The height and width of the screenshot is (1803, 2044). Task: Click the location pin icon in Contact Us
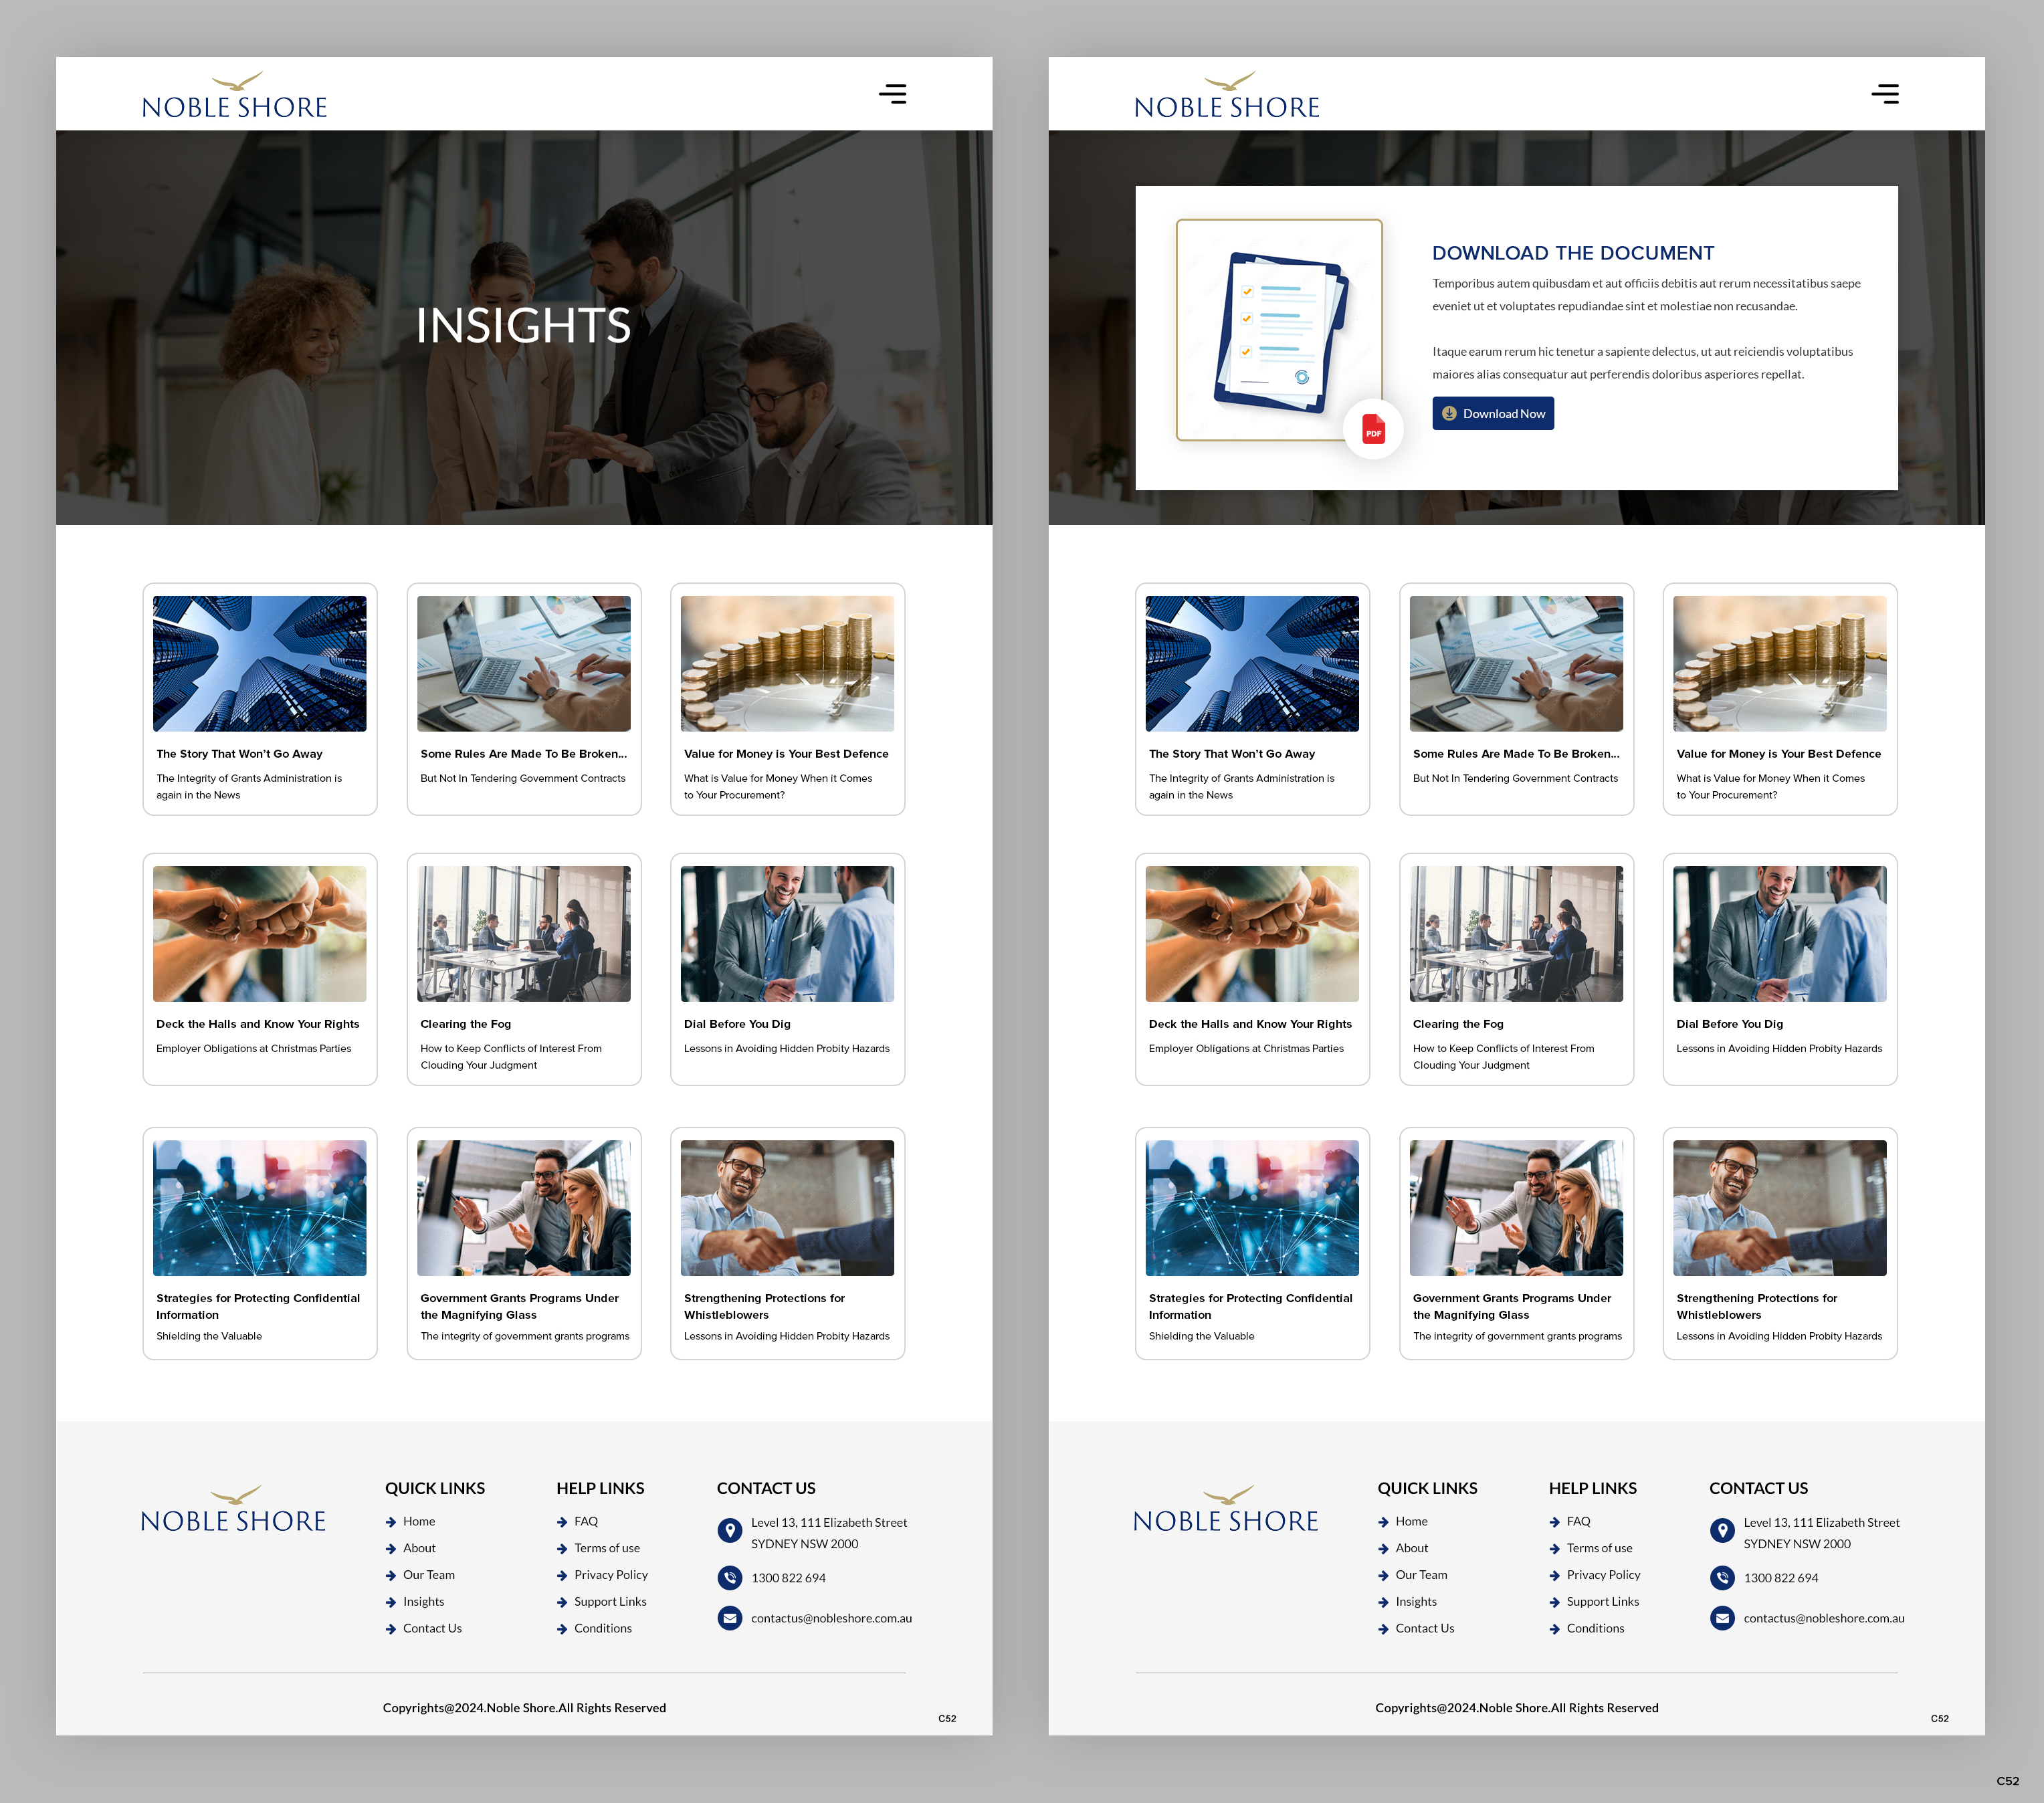731,1530
